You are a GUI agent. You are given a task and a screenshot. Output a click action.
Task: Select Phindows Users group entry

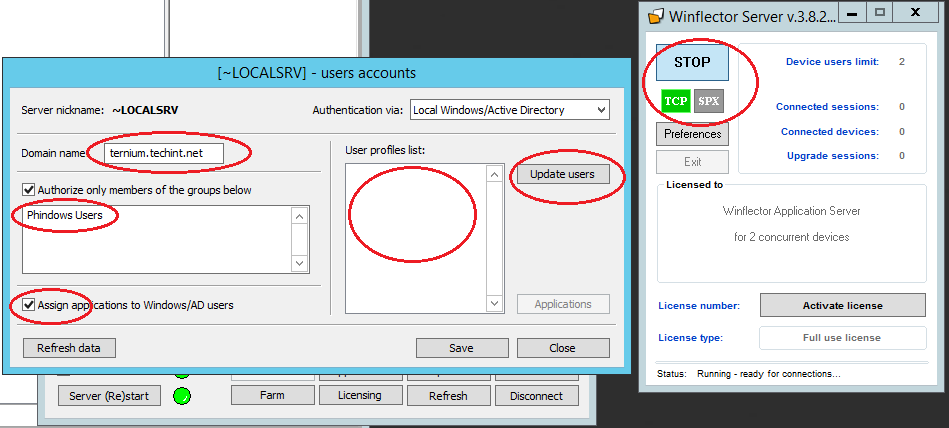pos(65,215)
